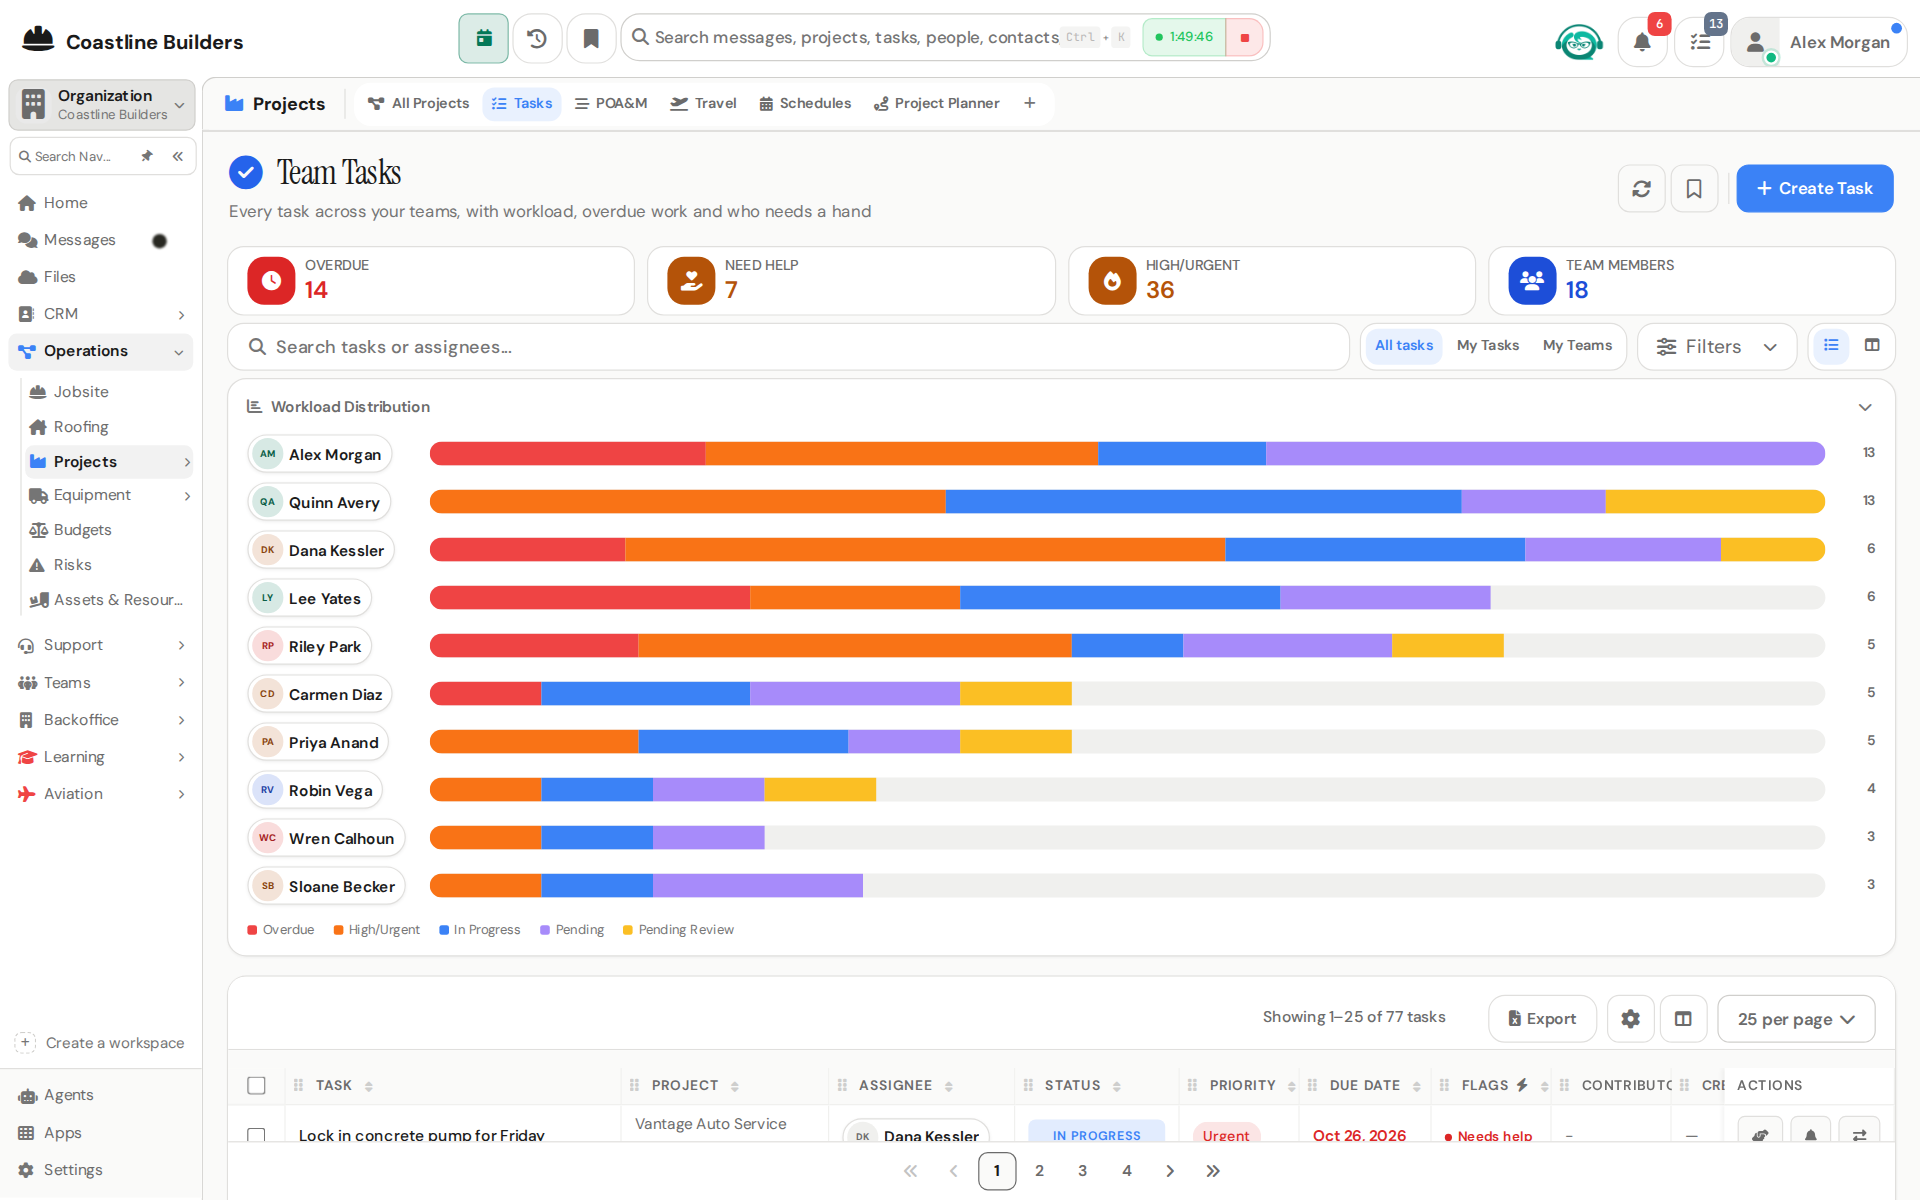Open the POA&M tab
Viewport: 1920px width, 1200px height.
pos(611,103)
